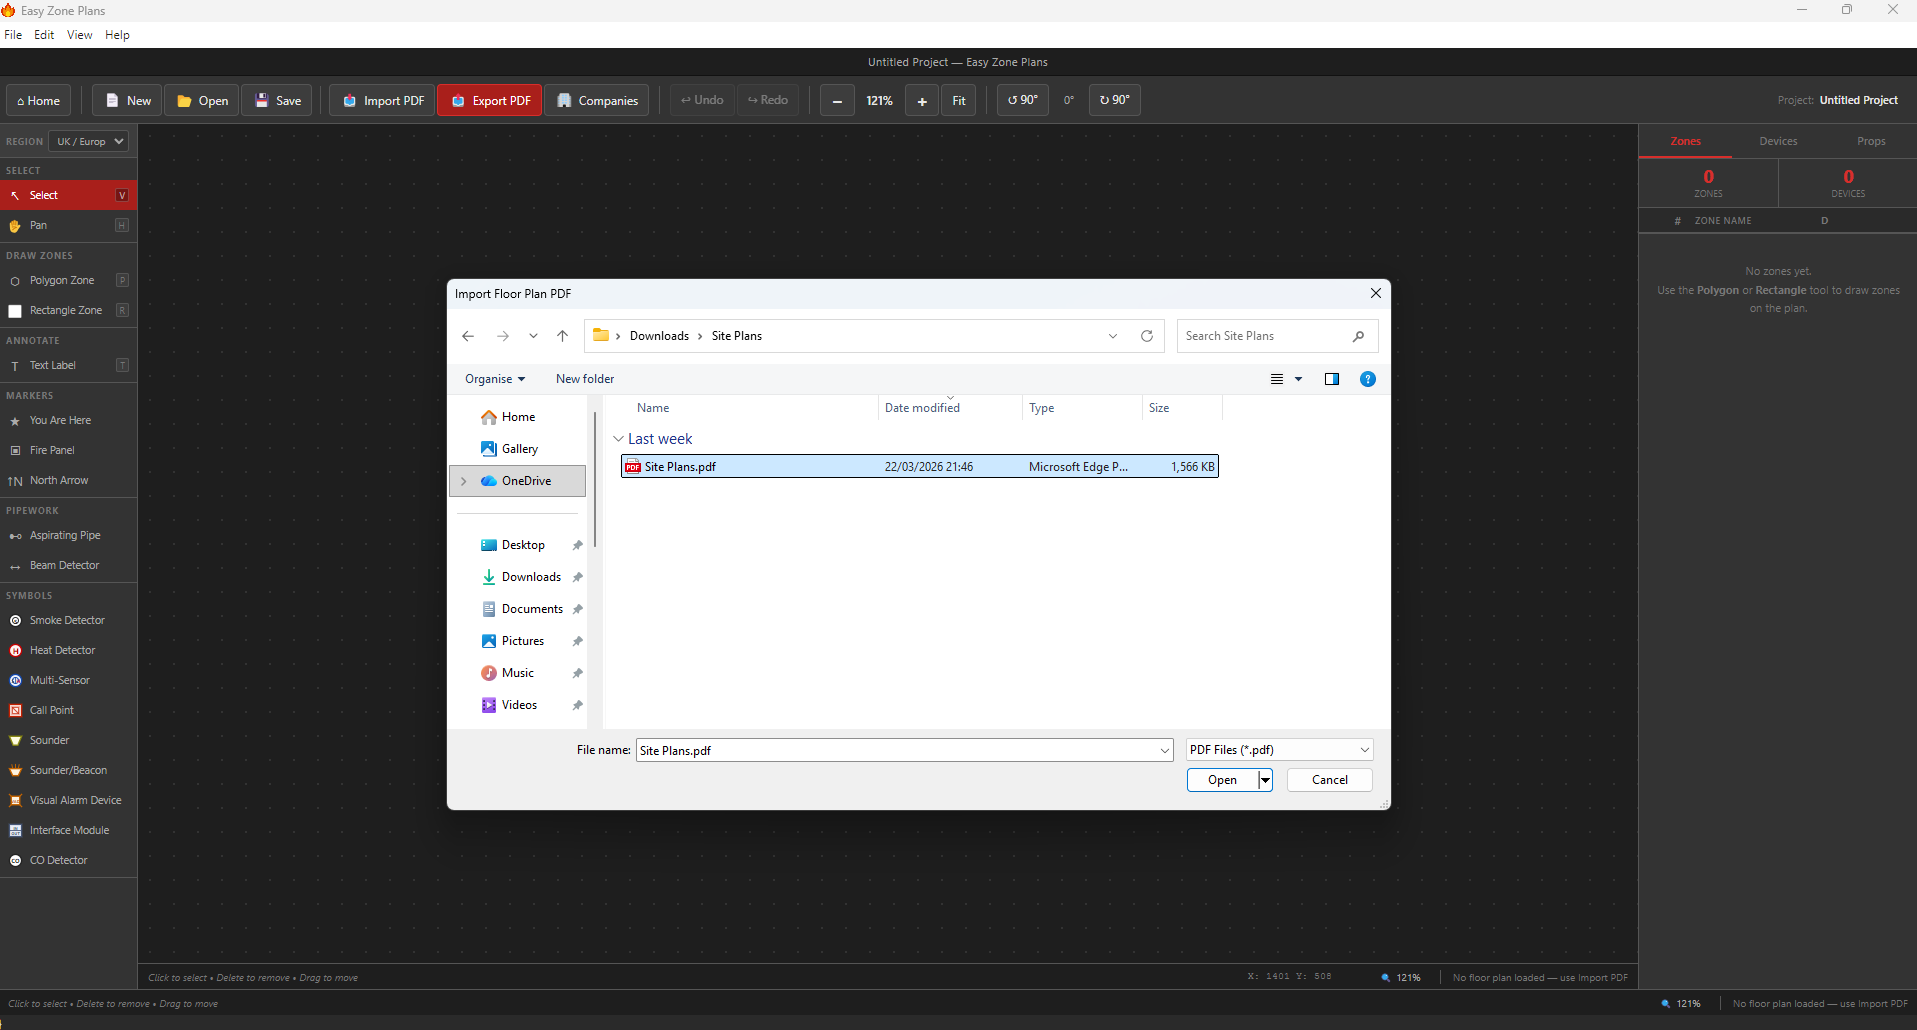Go to Home in the toolbar

coord(39,100)
